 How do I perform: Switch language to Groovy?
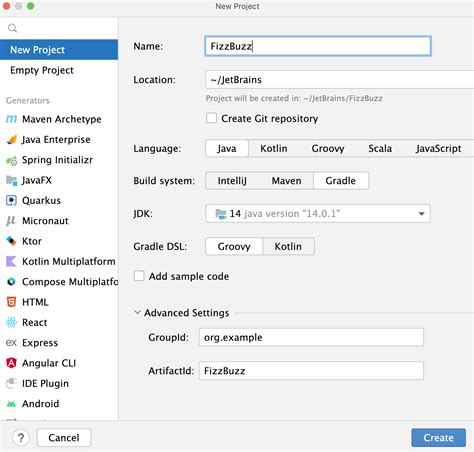pyautogui.click(x=328, y=148)
